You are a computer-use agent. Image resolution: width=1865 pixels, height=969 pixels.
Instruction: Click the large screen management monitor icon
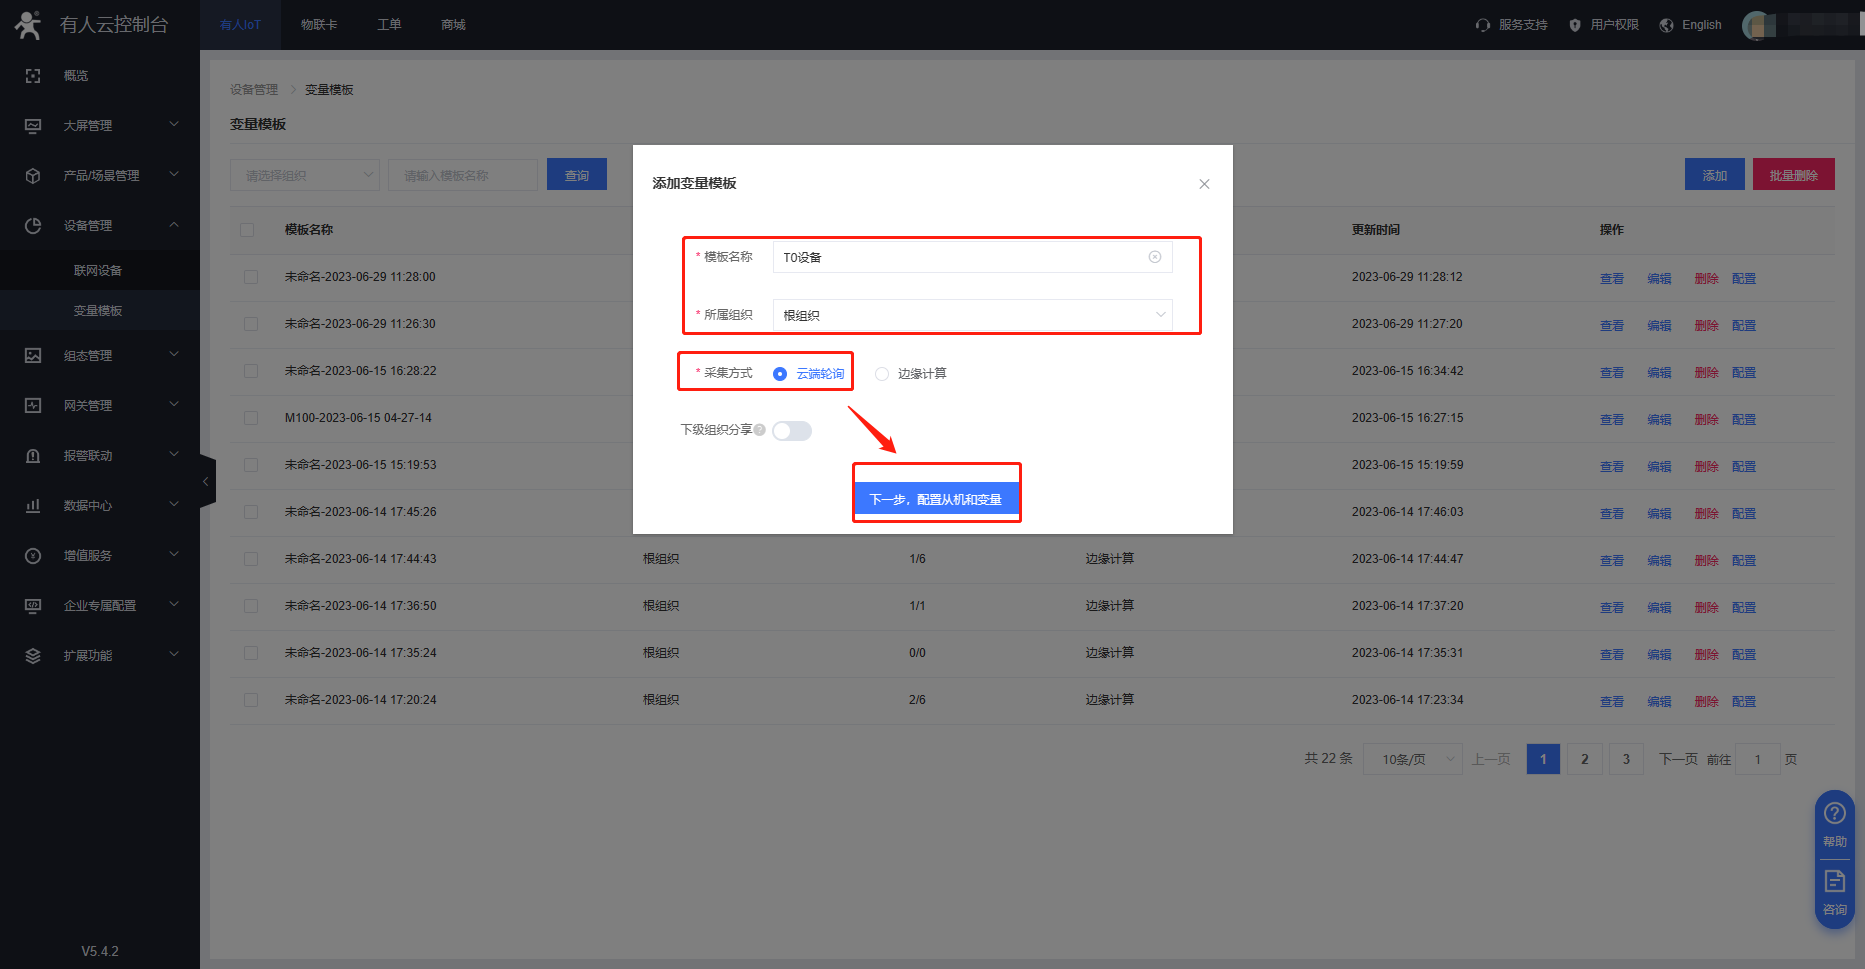tap(33, 126)
